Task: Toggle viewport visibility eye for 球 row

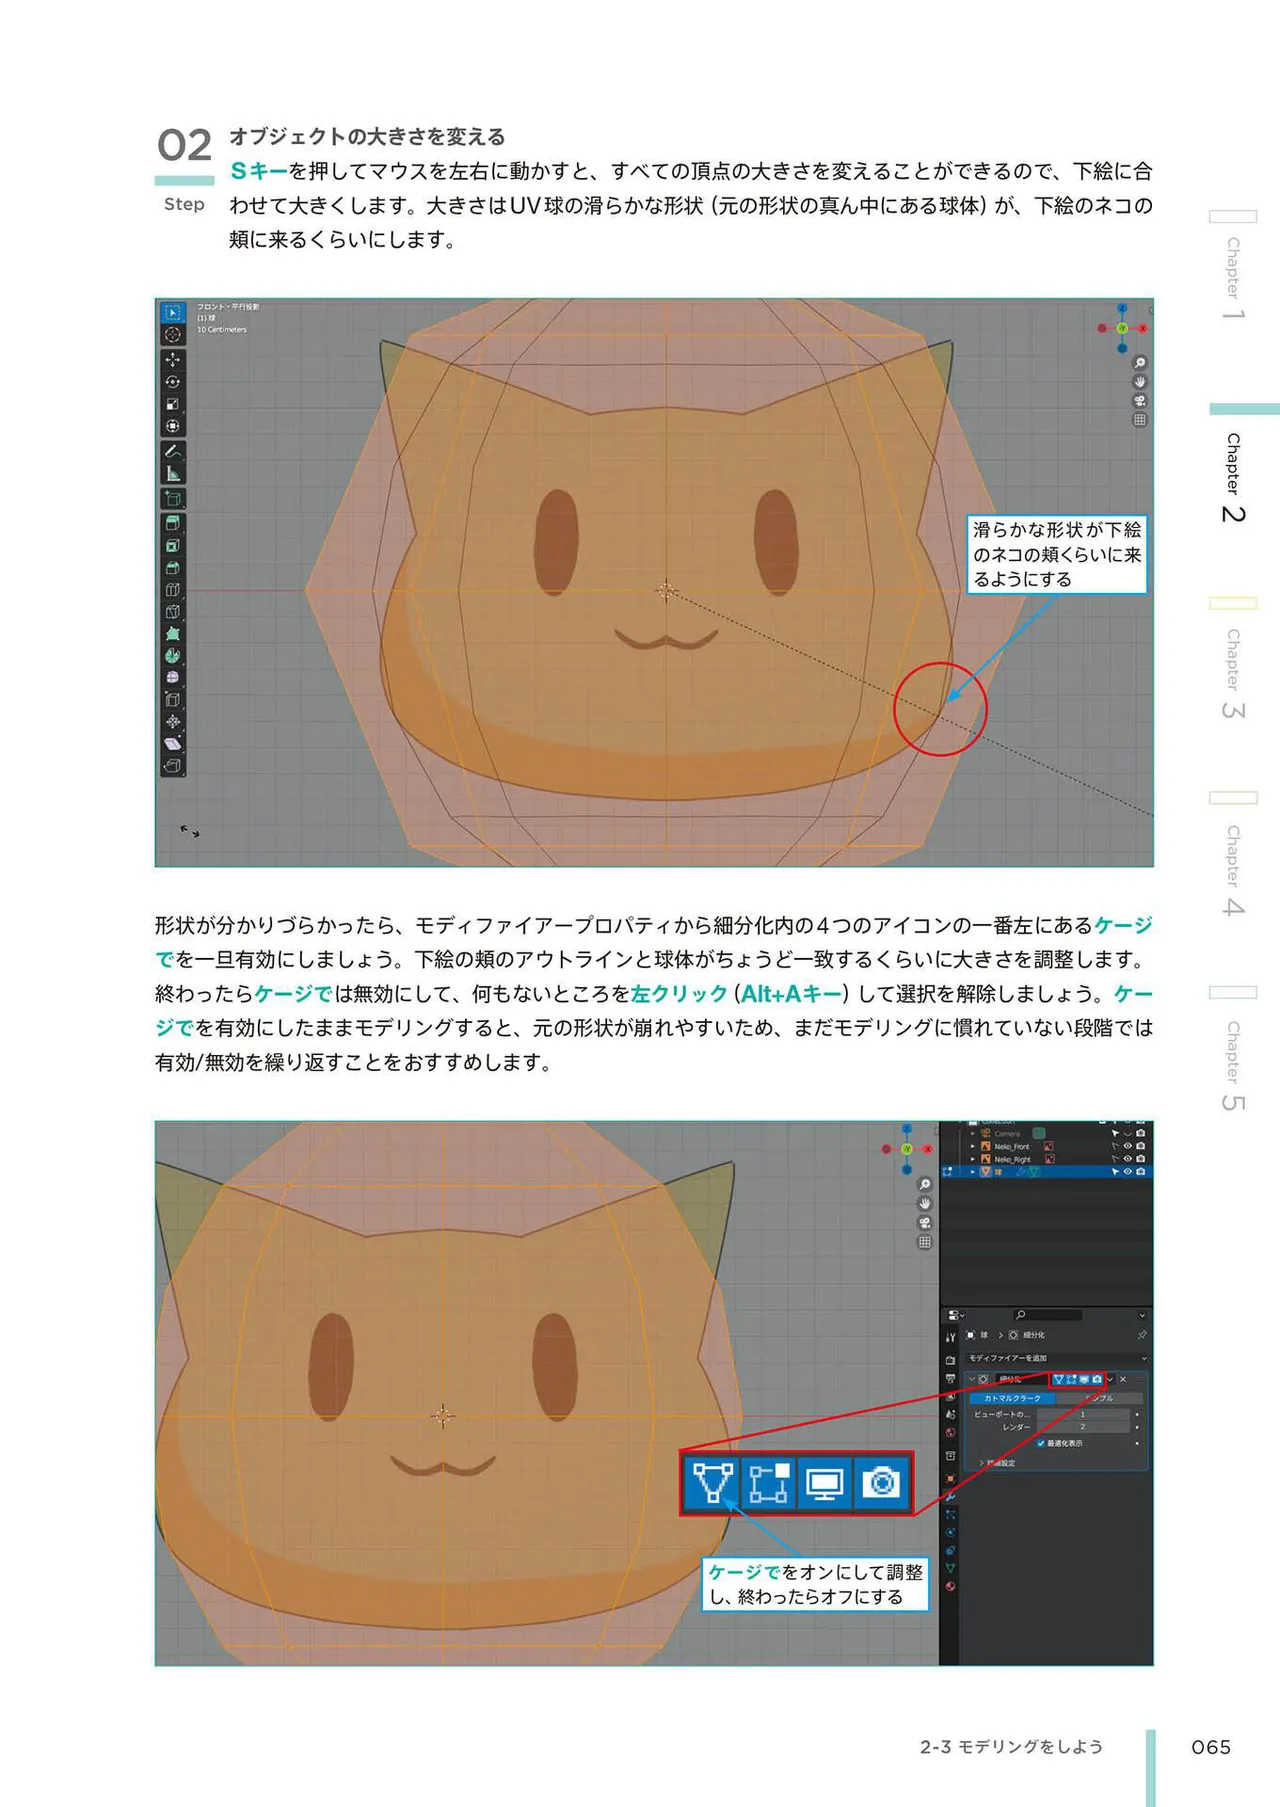Action: [x=1128, y=1171]
